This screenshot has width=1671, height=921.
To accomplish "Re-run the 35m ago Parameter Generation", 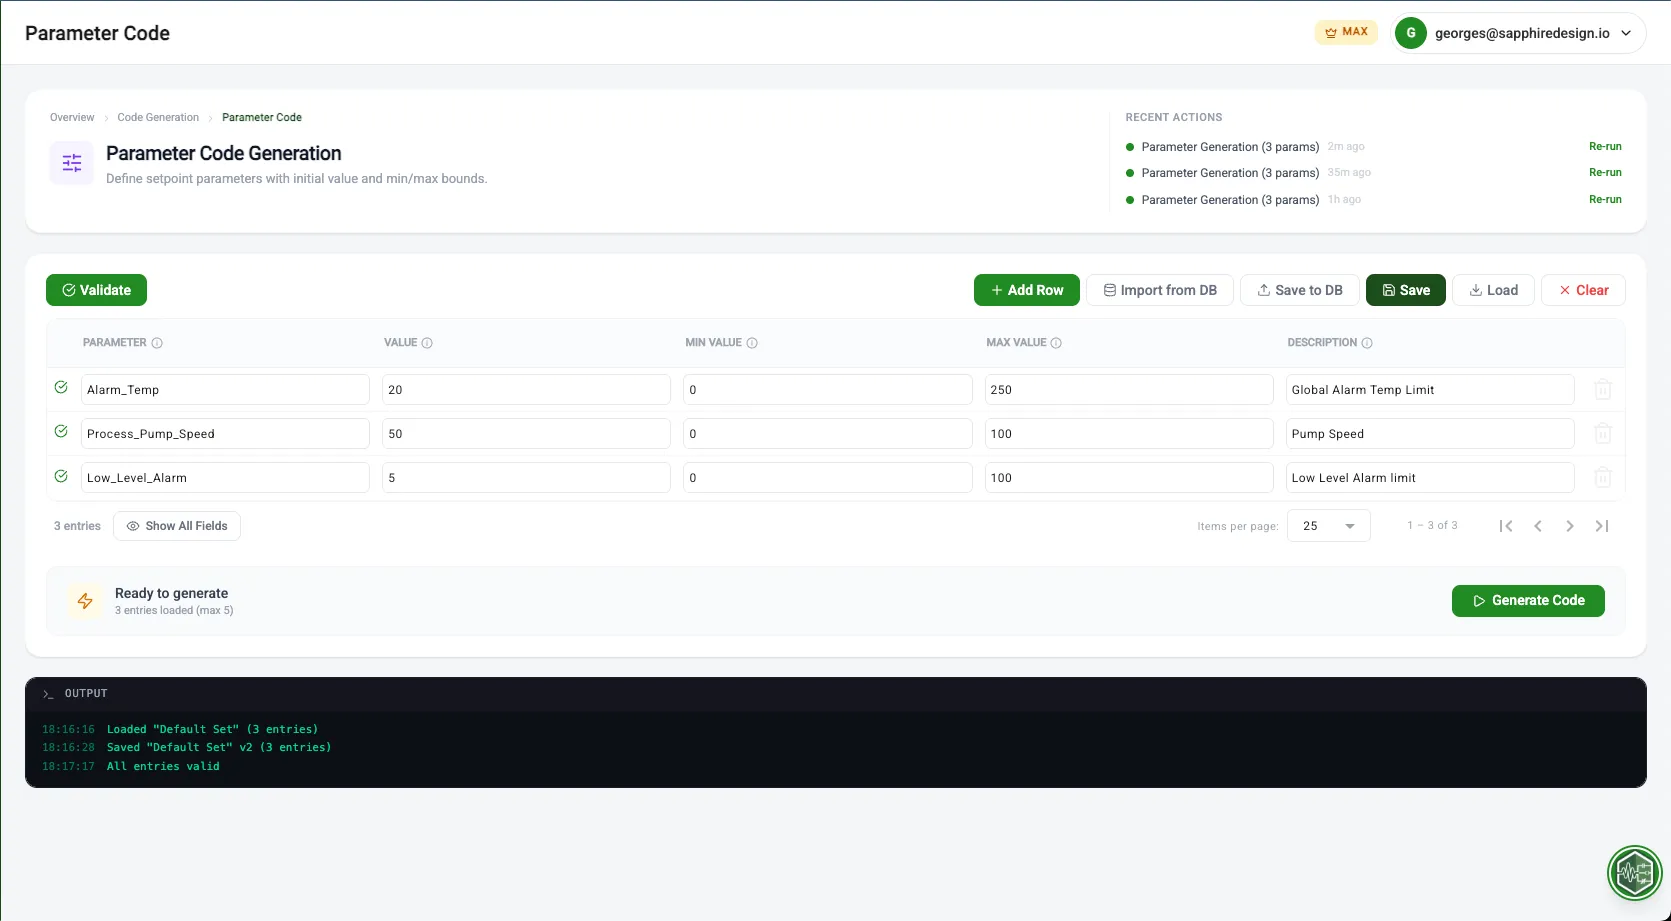I will pos(1605,172).
